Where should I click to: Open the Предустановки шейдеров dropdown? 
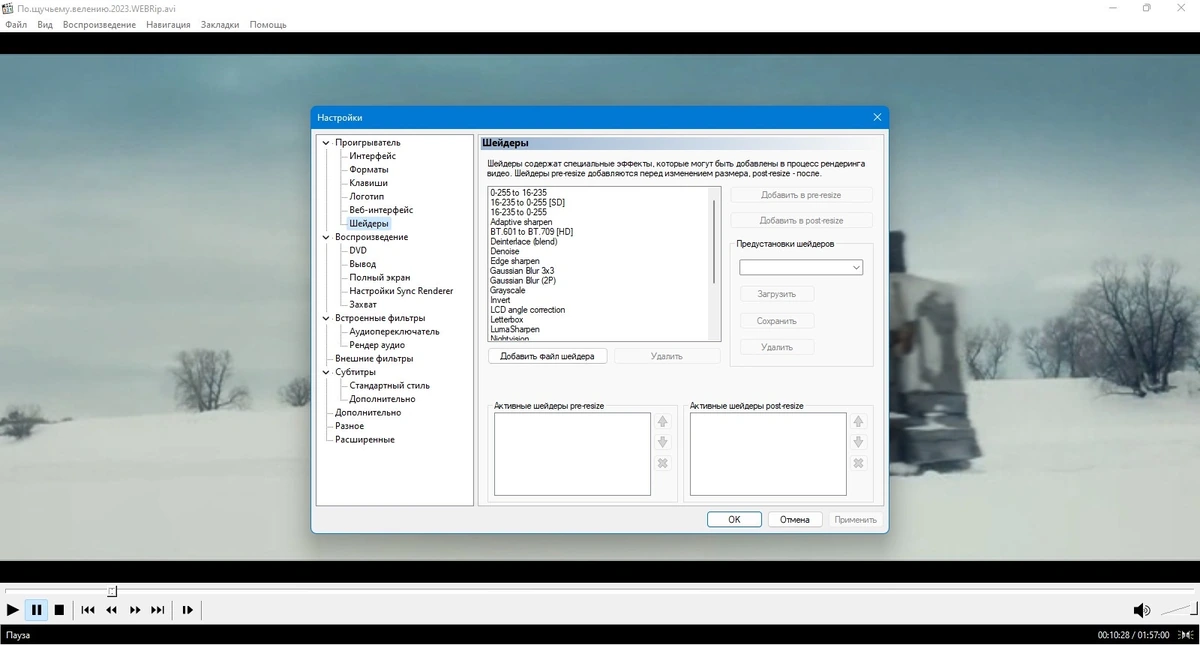(801, 267)
